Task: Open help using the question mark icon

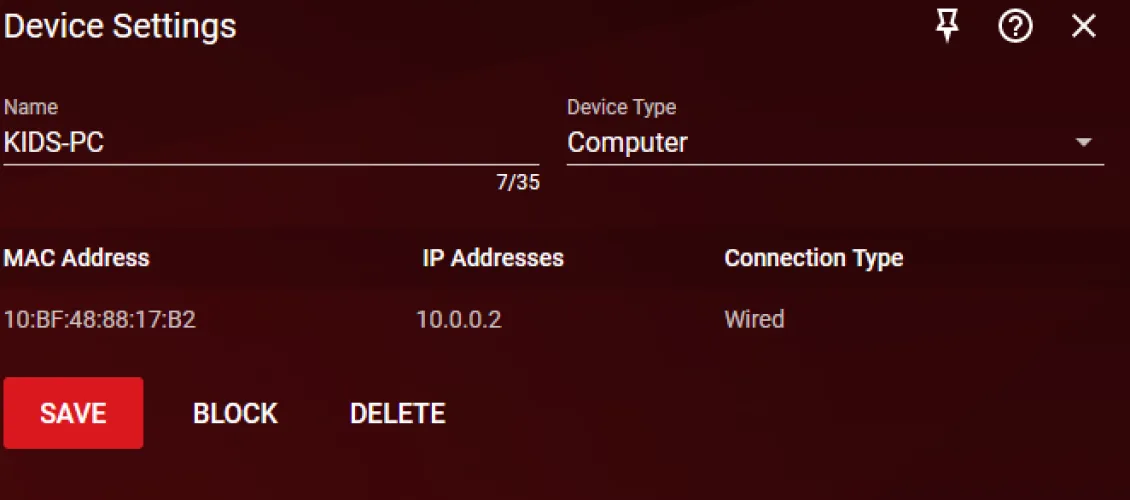Action: (x=1015, y=27)
